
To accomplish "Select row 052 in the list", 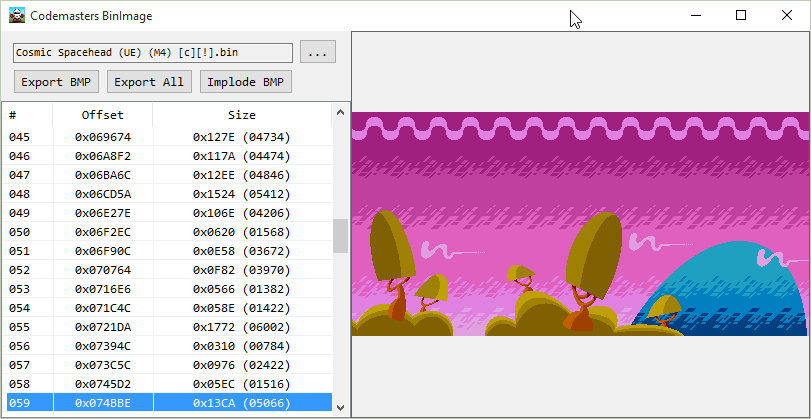I will click(x=167, y=270).
